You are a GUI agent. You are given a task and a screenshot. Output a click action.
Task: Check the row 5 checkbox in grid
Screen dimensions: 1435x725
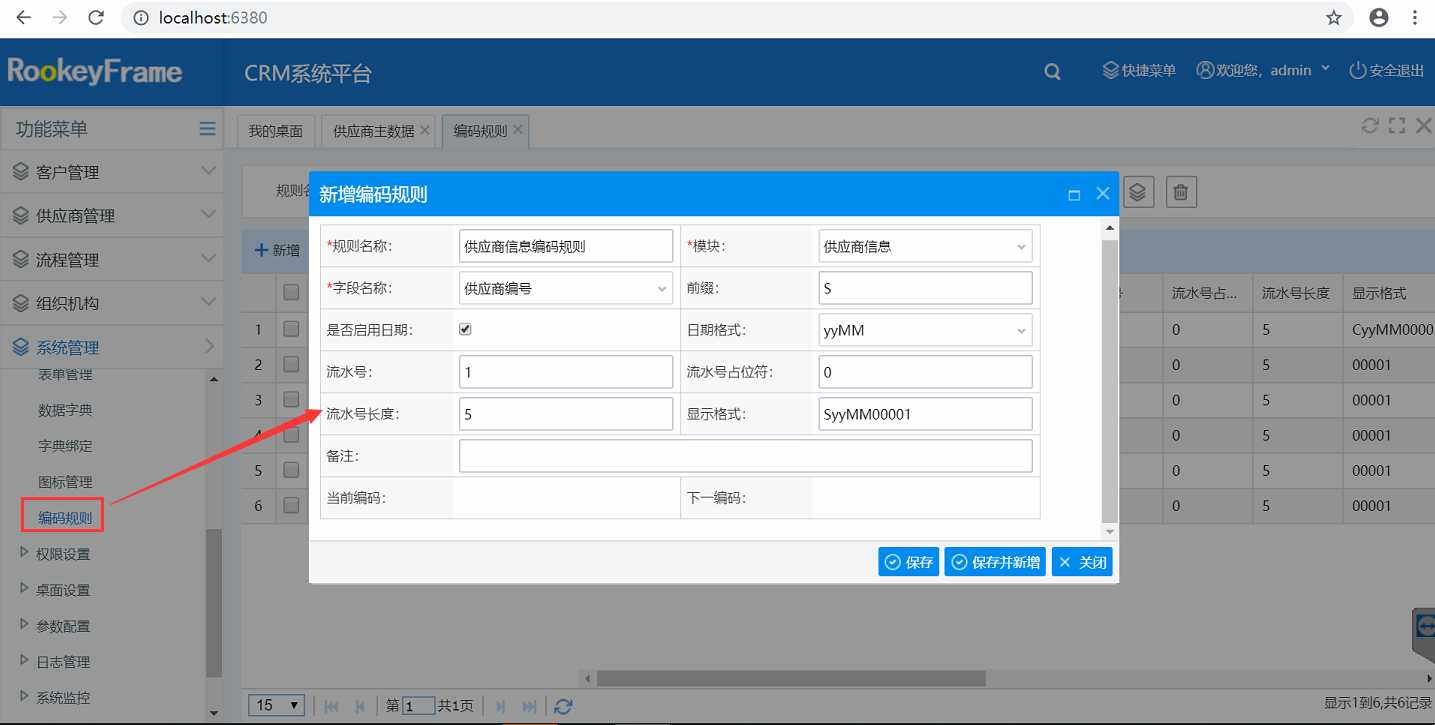(291, 470)
